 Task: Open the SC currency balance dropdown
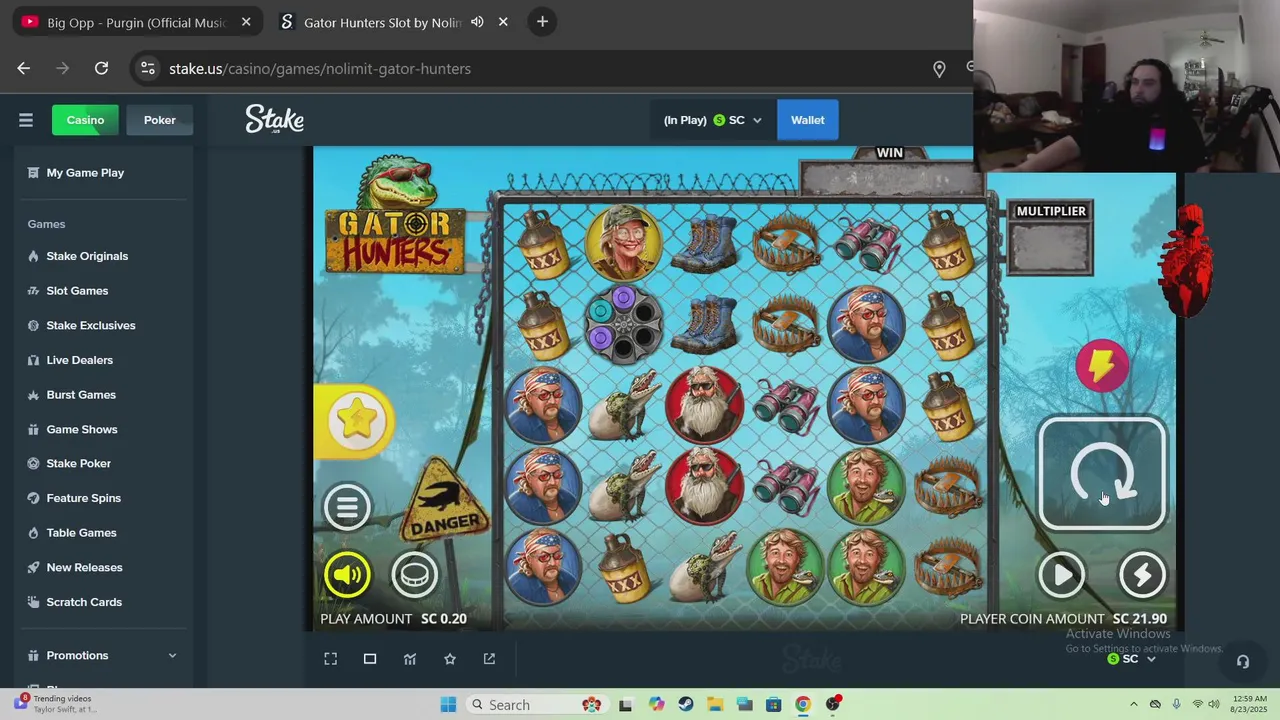(712, 120)
